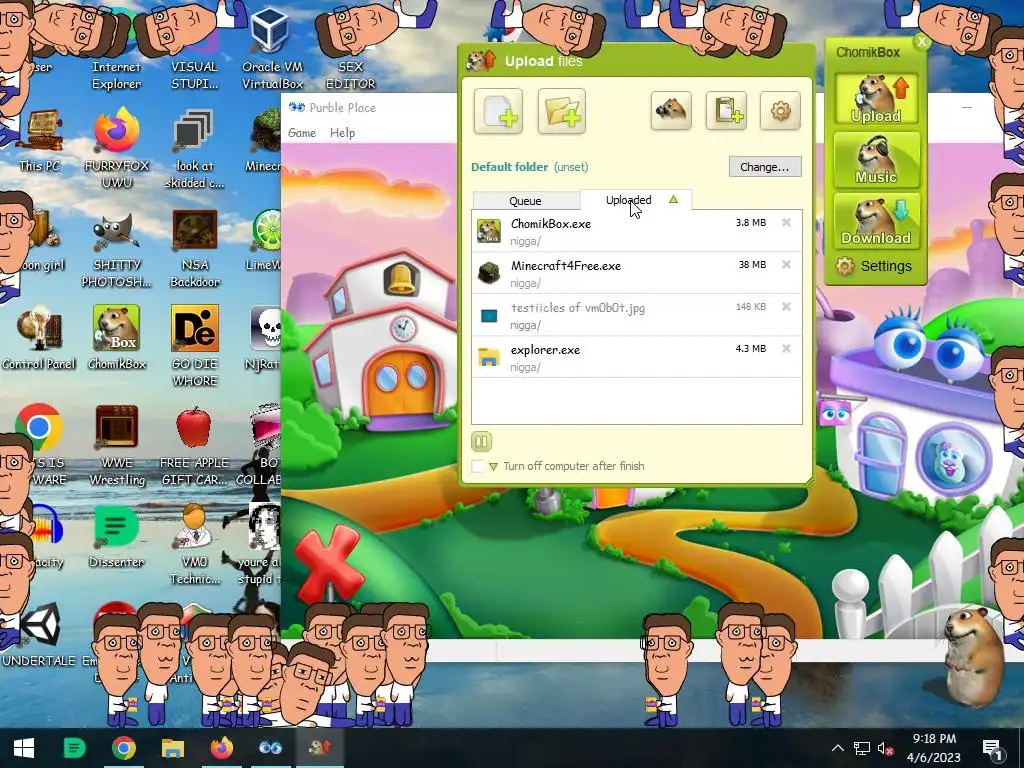Open the gear settings icon in Upload files

(x=780, y=110)
